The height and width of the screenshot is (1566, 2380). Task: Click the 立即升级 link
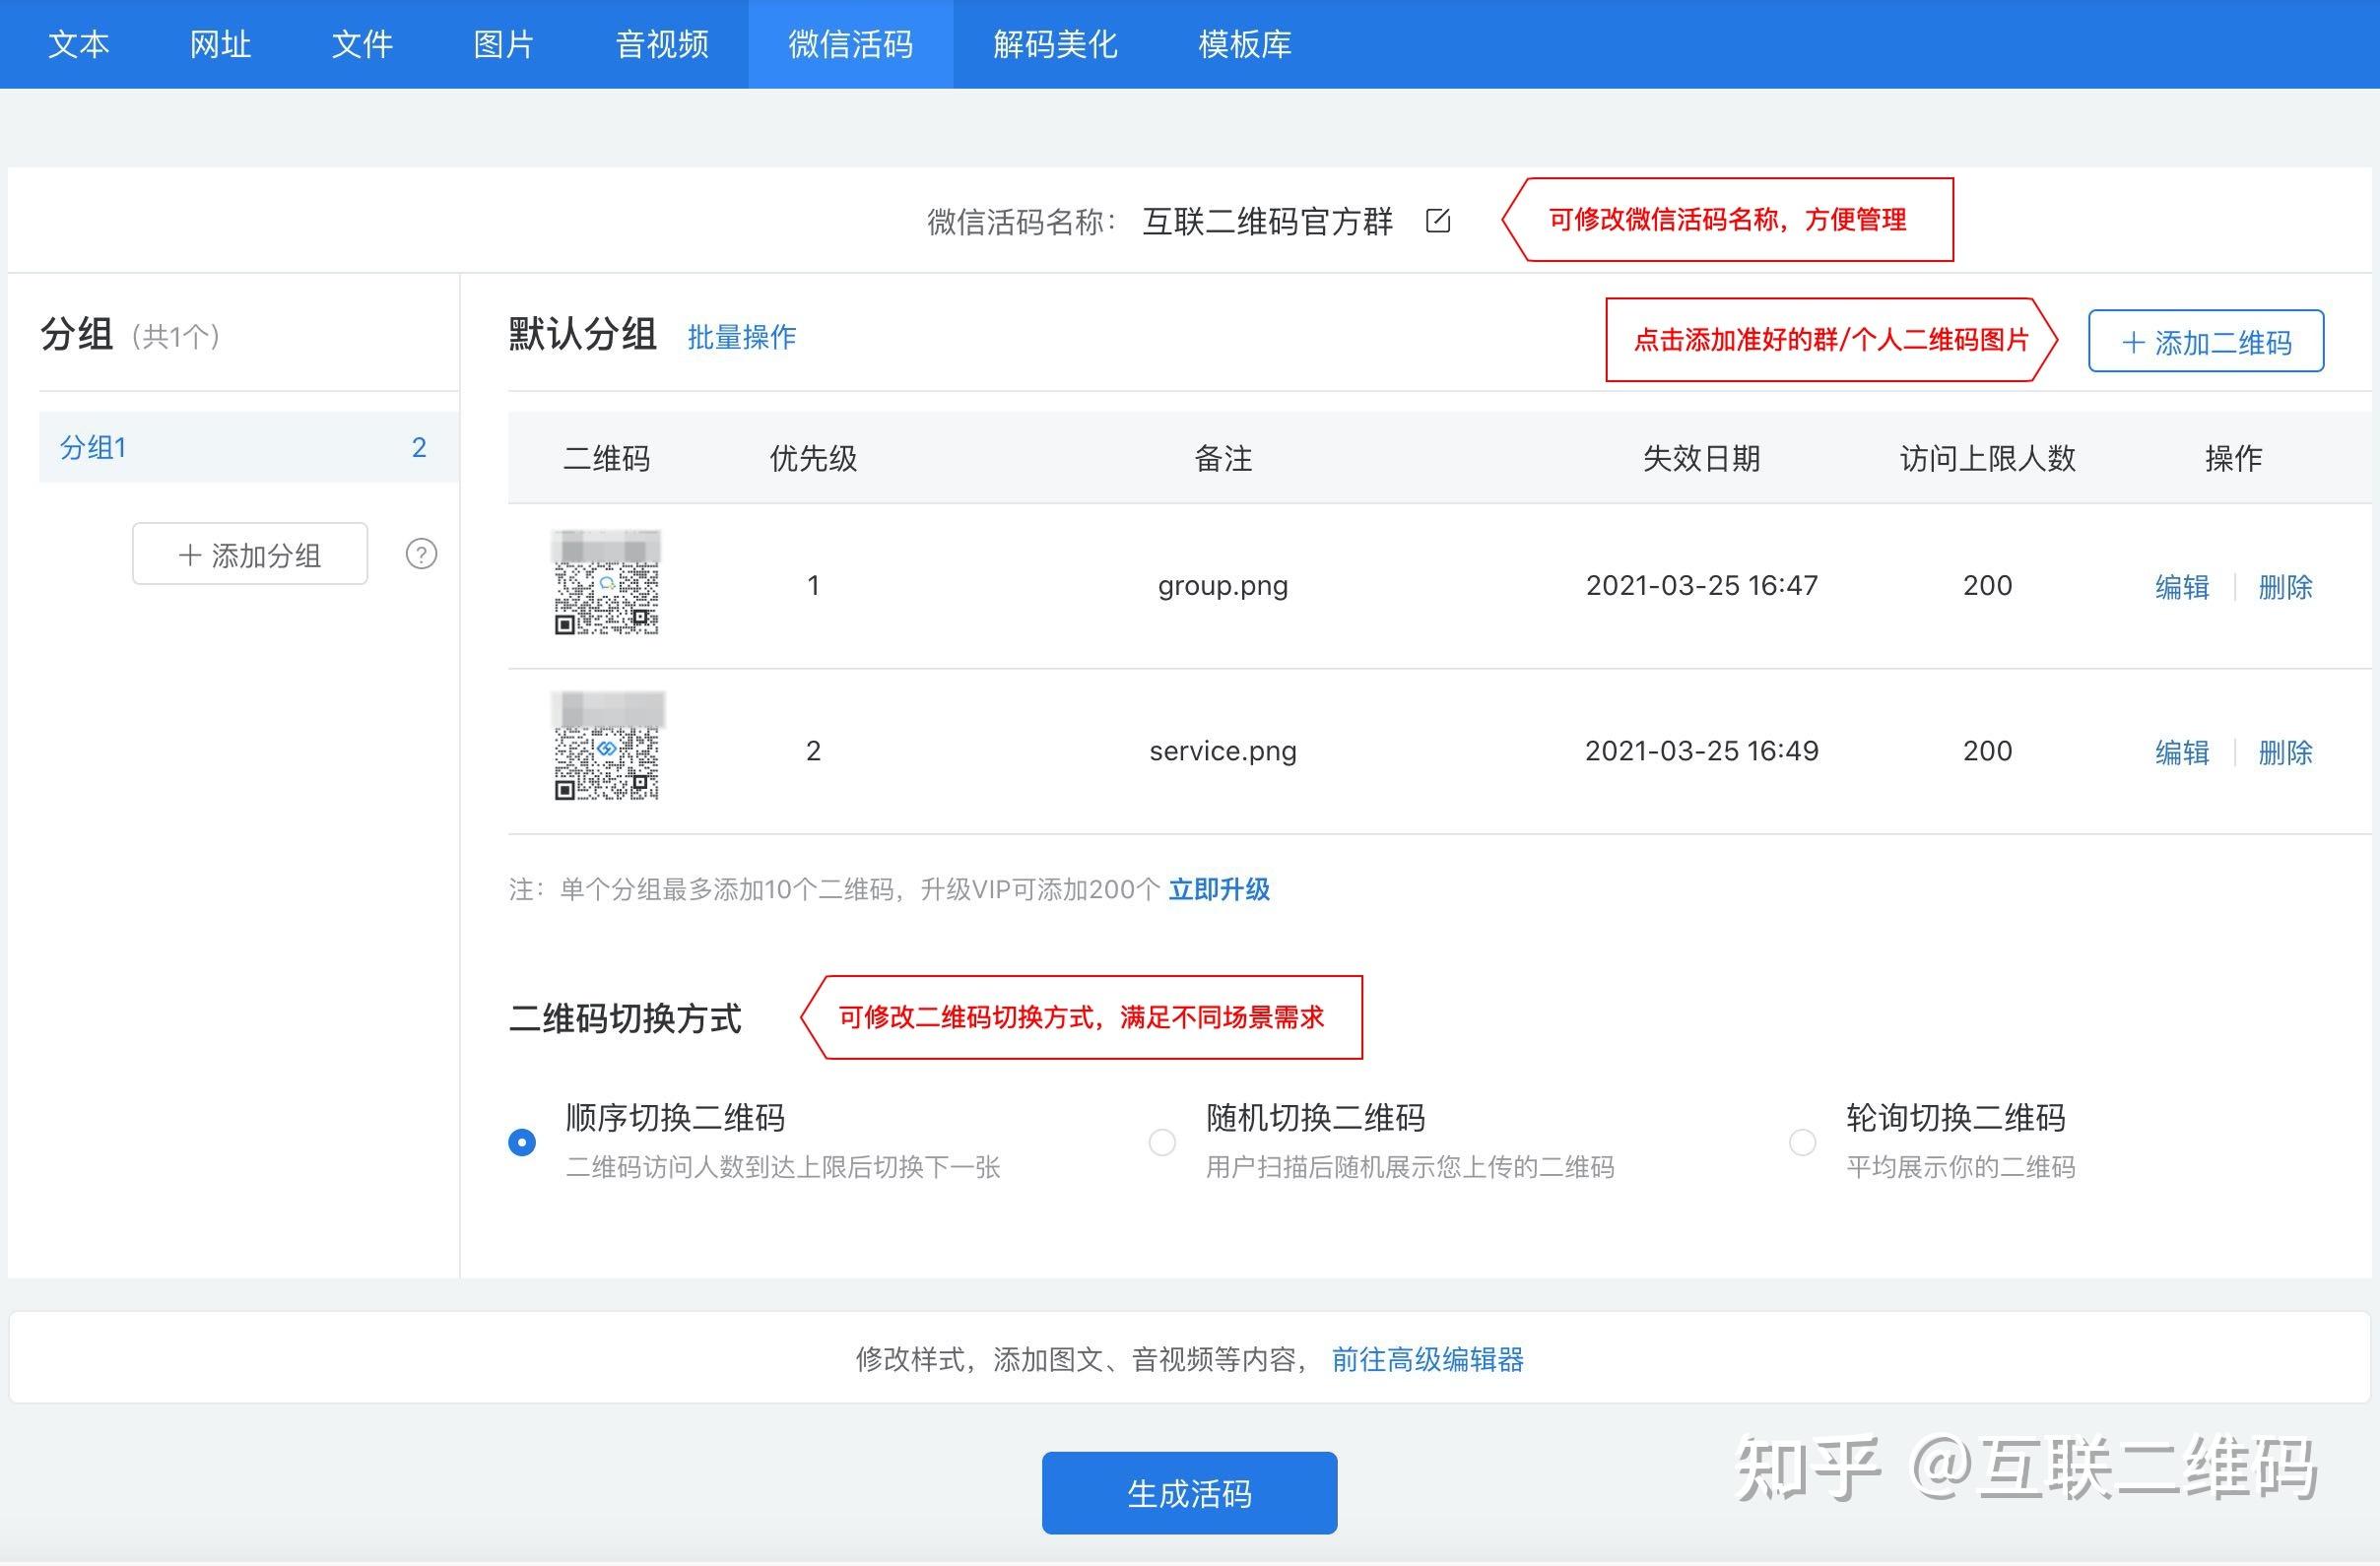pyautogui.click(x=1219, y=889)
